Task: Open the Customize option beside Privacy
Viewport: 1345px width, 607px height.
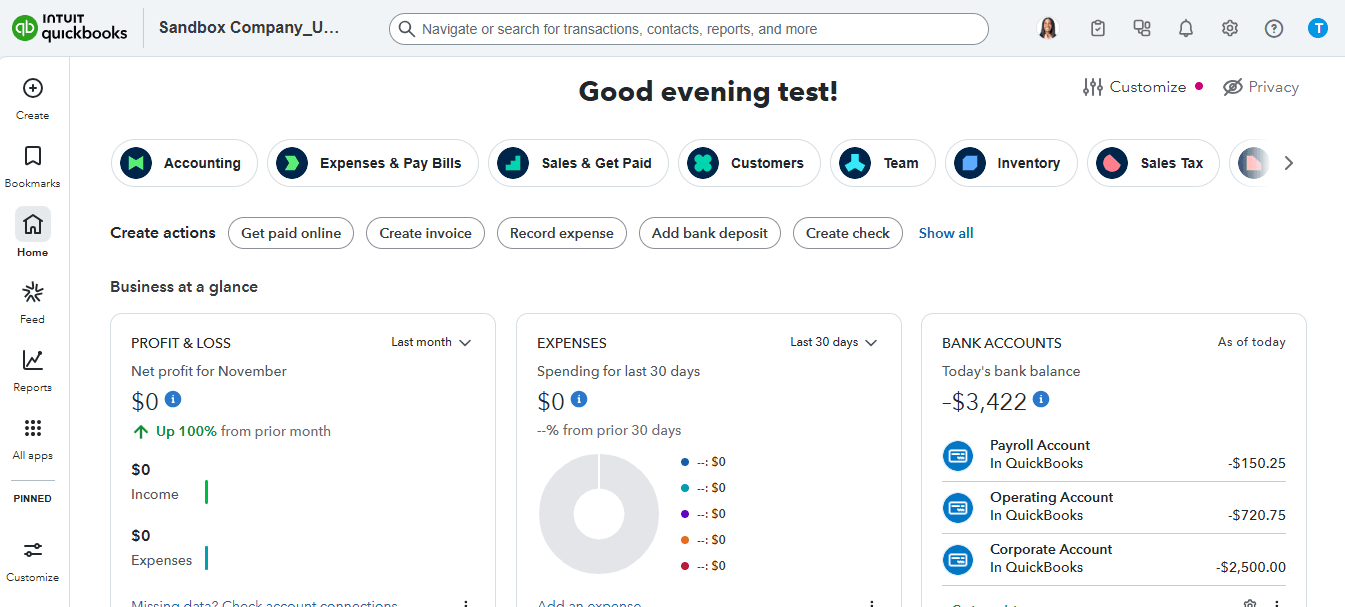Action: pos(1135,87)
